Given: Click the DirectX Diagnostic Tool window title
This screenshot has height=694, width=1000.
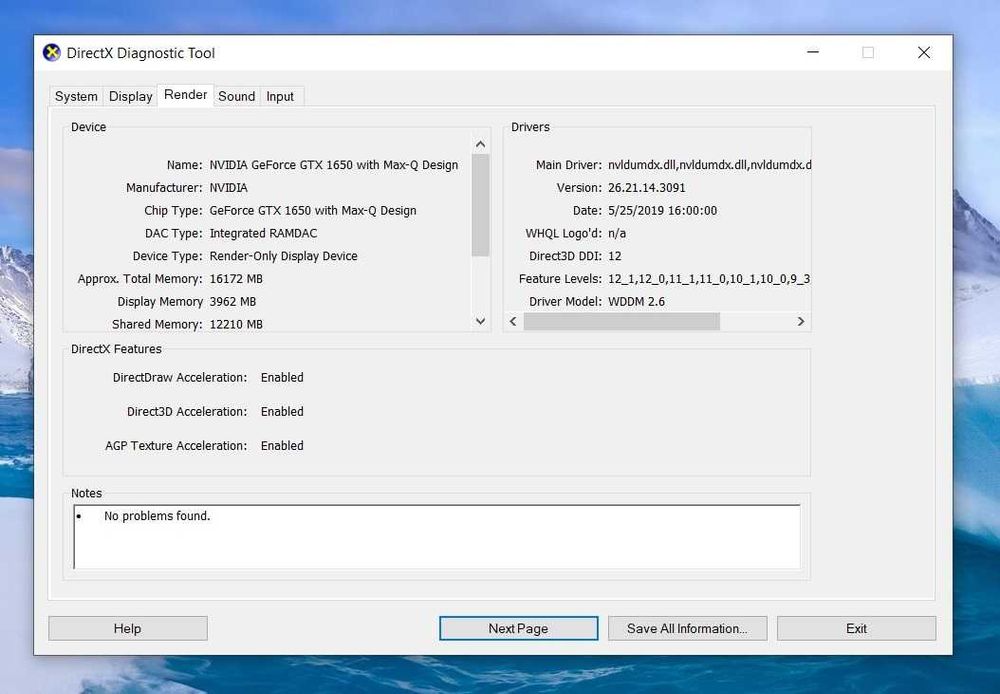Looking at the screenshot, I should (141, 53).
